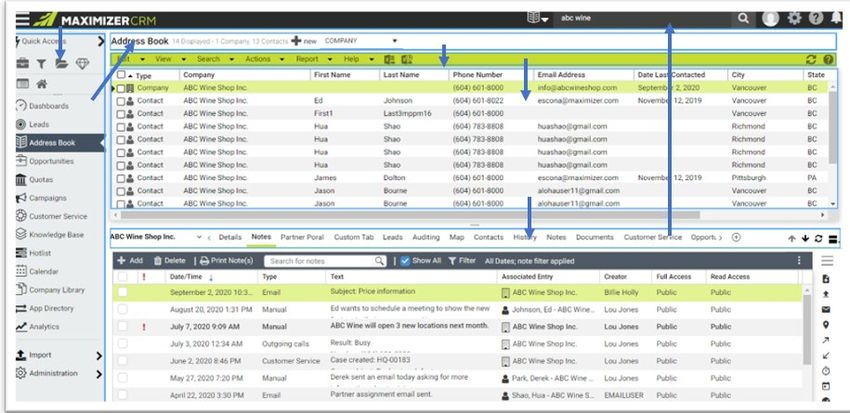
Task: Open the help question mark in top bar
Action: click(x=816, y=18)
